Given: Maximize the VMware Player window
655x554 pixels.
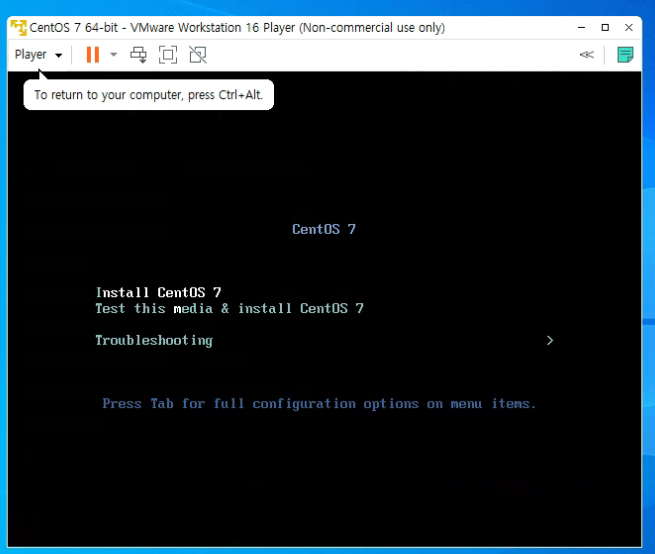Looking at the screenshot, I should pos(605,28).
